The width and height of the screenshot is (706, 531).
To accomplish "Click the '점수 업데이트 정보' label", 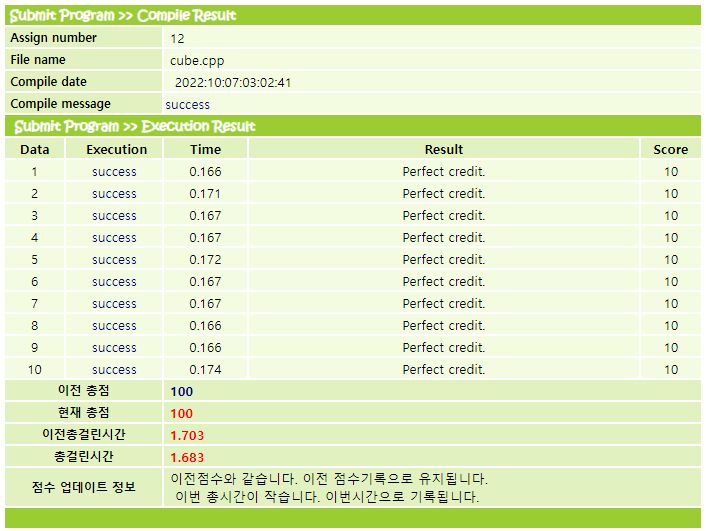I will click(x=83, y=487).
